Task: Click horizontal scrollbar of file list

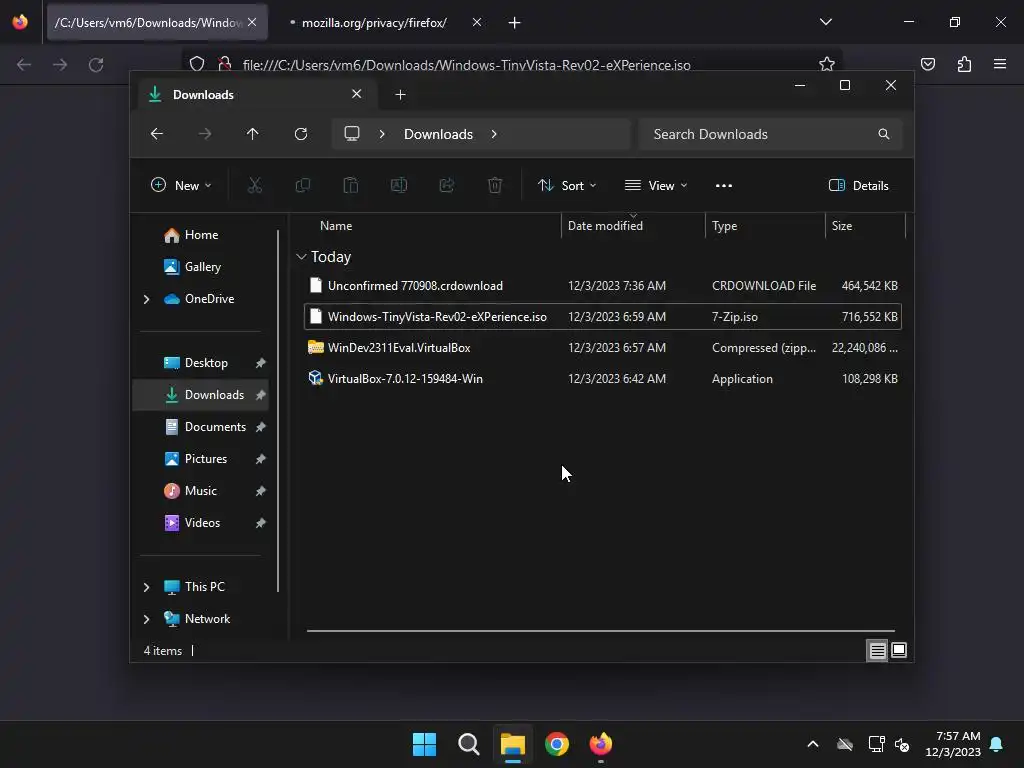Action: 601,631
